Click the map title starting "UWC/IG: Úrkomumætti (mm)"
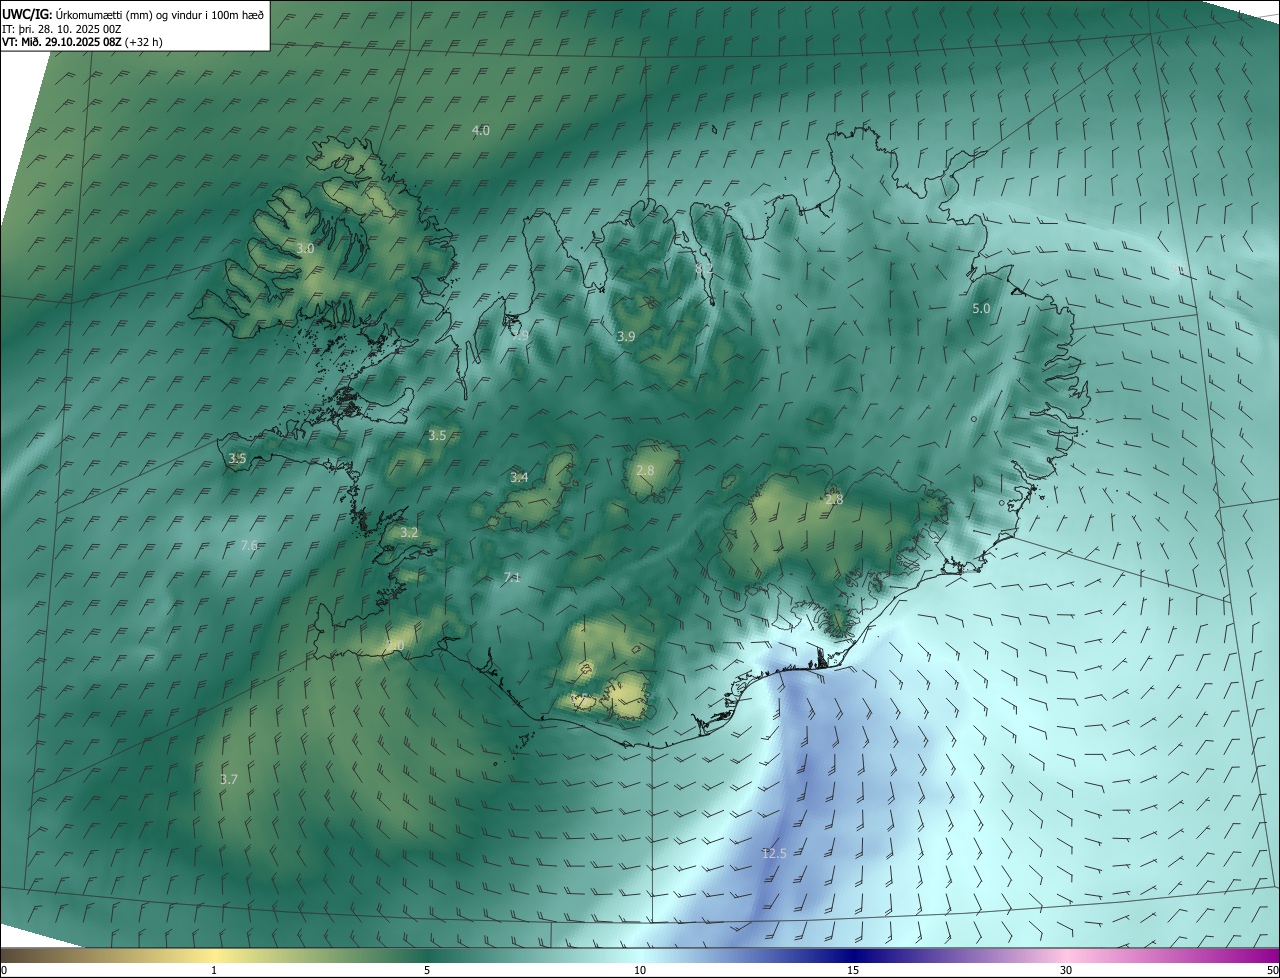Screen dimensions: 1280x978 tap(133, 15)
